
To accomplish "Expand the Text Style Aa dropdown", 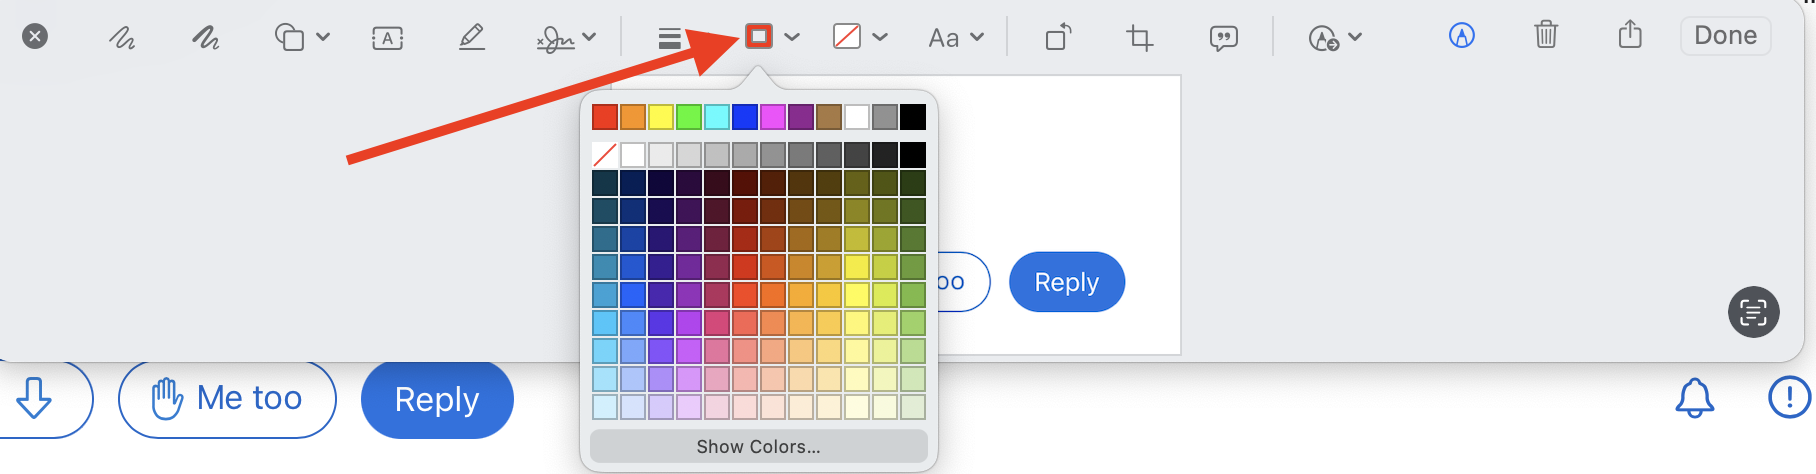I will click(x=956, y=38).
